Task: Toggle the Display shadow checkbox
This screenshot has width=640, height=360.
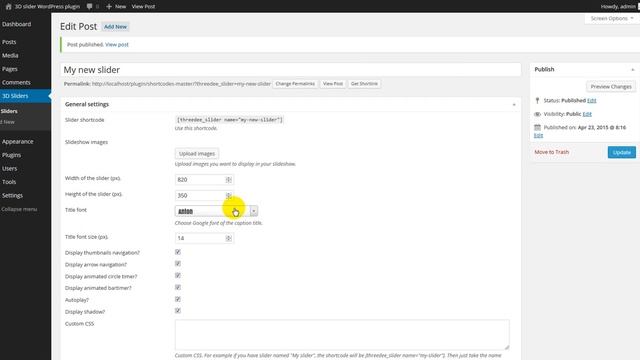Action: [x=178, y=311]
